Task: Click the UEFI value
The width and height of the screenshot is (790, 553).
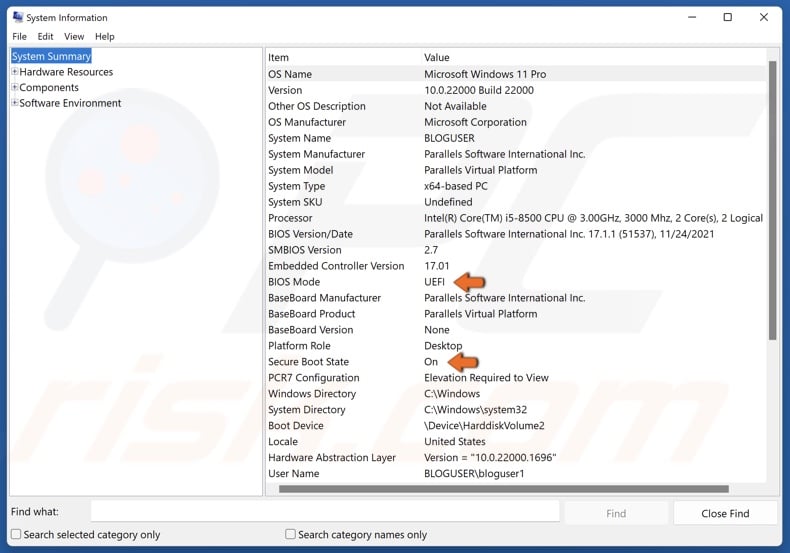Action: point(434,282)
